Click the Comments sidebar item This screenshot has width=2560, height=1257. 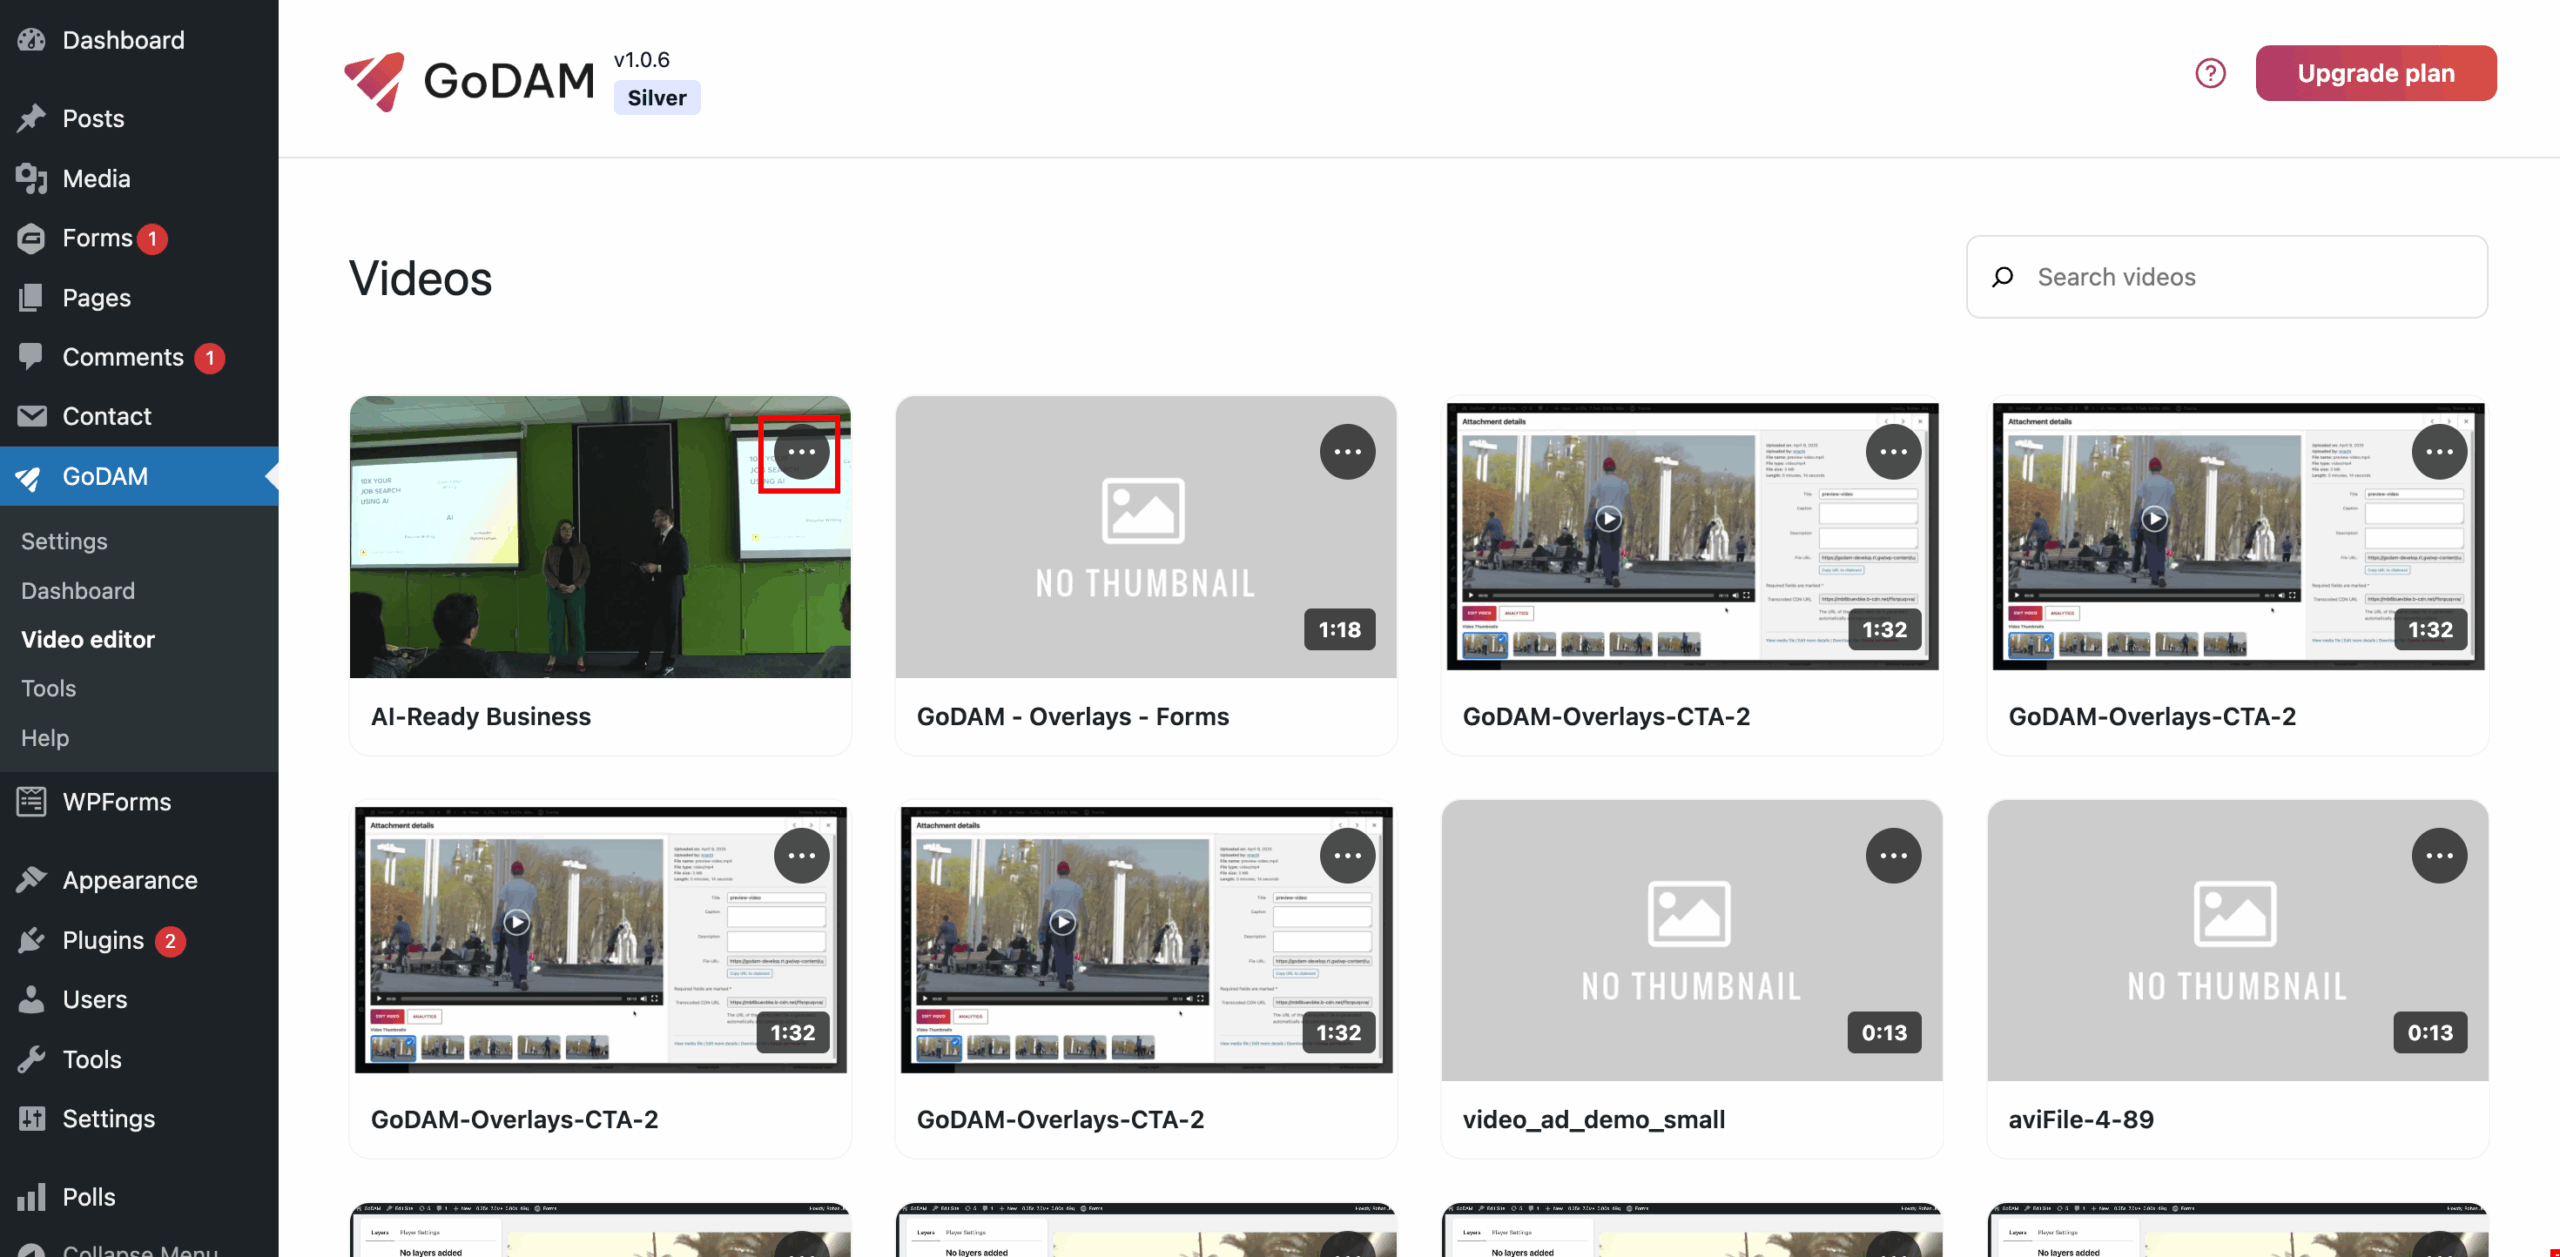123,357
